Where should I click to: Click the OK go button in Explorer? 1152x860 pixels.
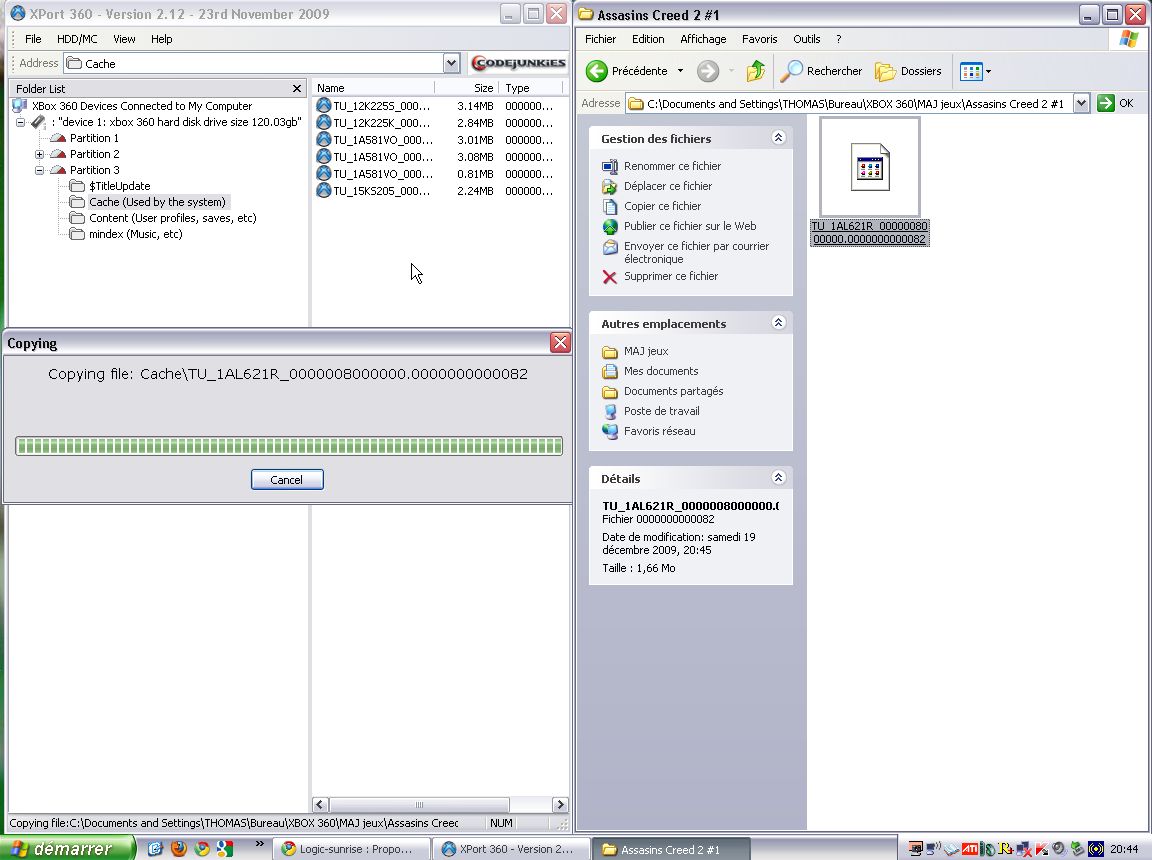1115,104
